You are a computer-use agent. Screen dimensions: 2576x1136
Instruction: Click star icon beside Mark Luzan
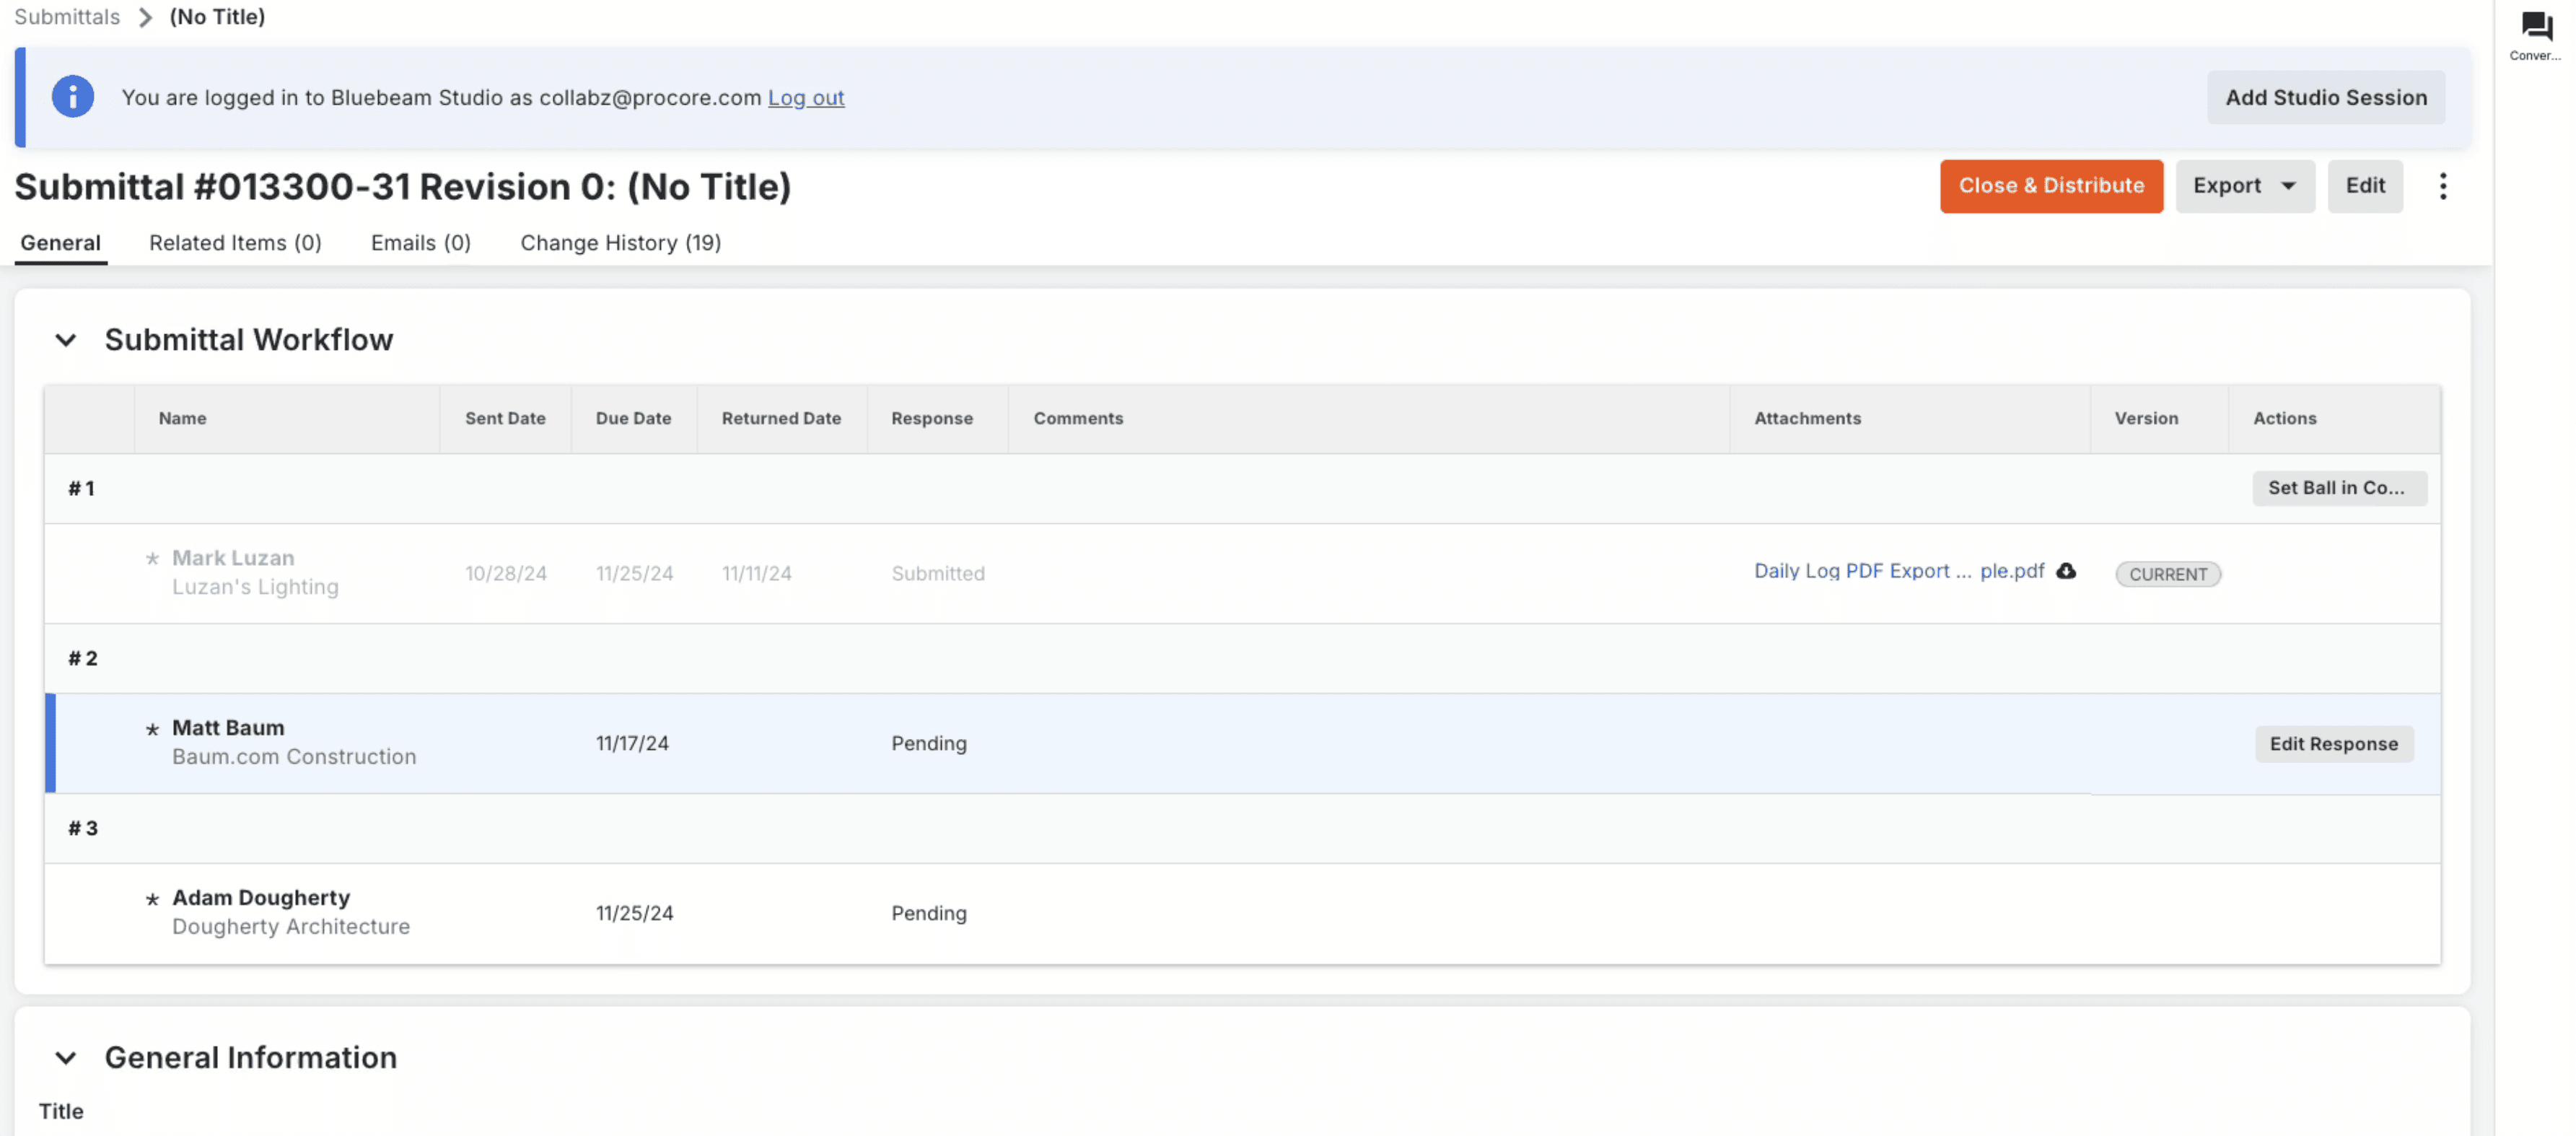(152, 558)
